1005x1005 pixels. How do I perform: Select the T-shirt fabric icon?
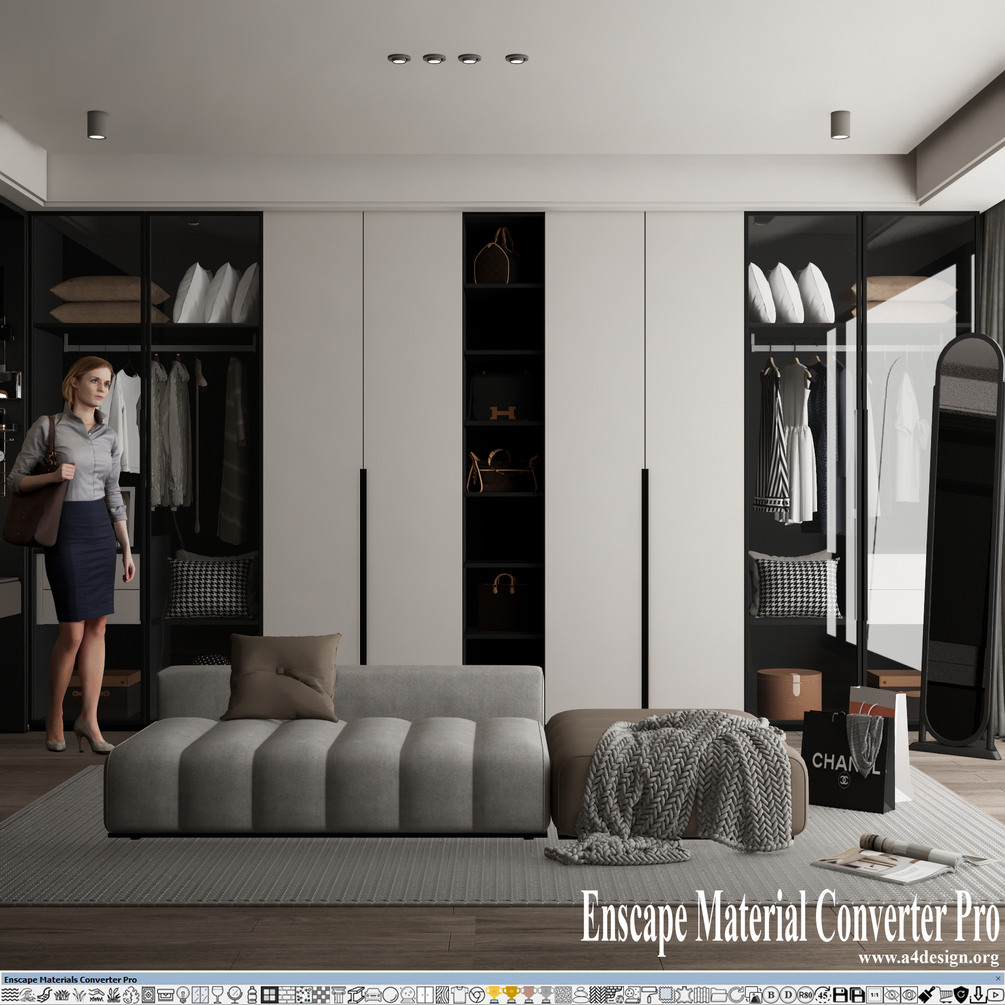[460, 995]
